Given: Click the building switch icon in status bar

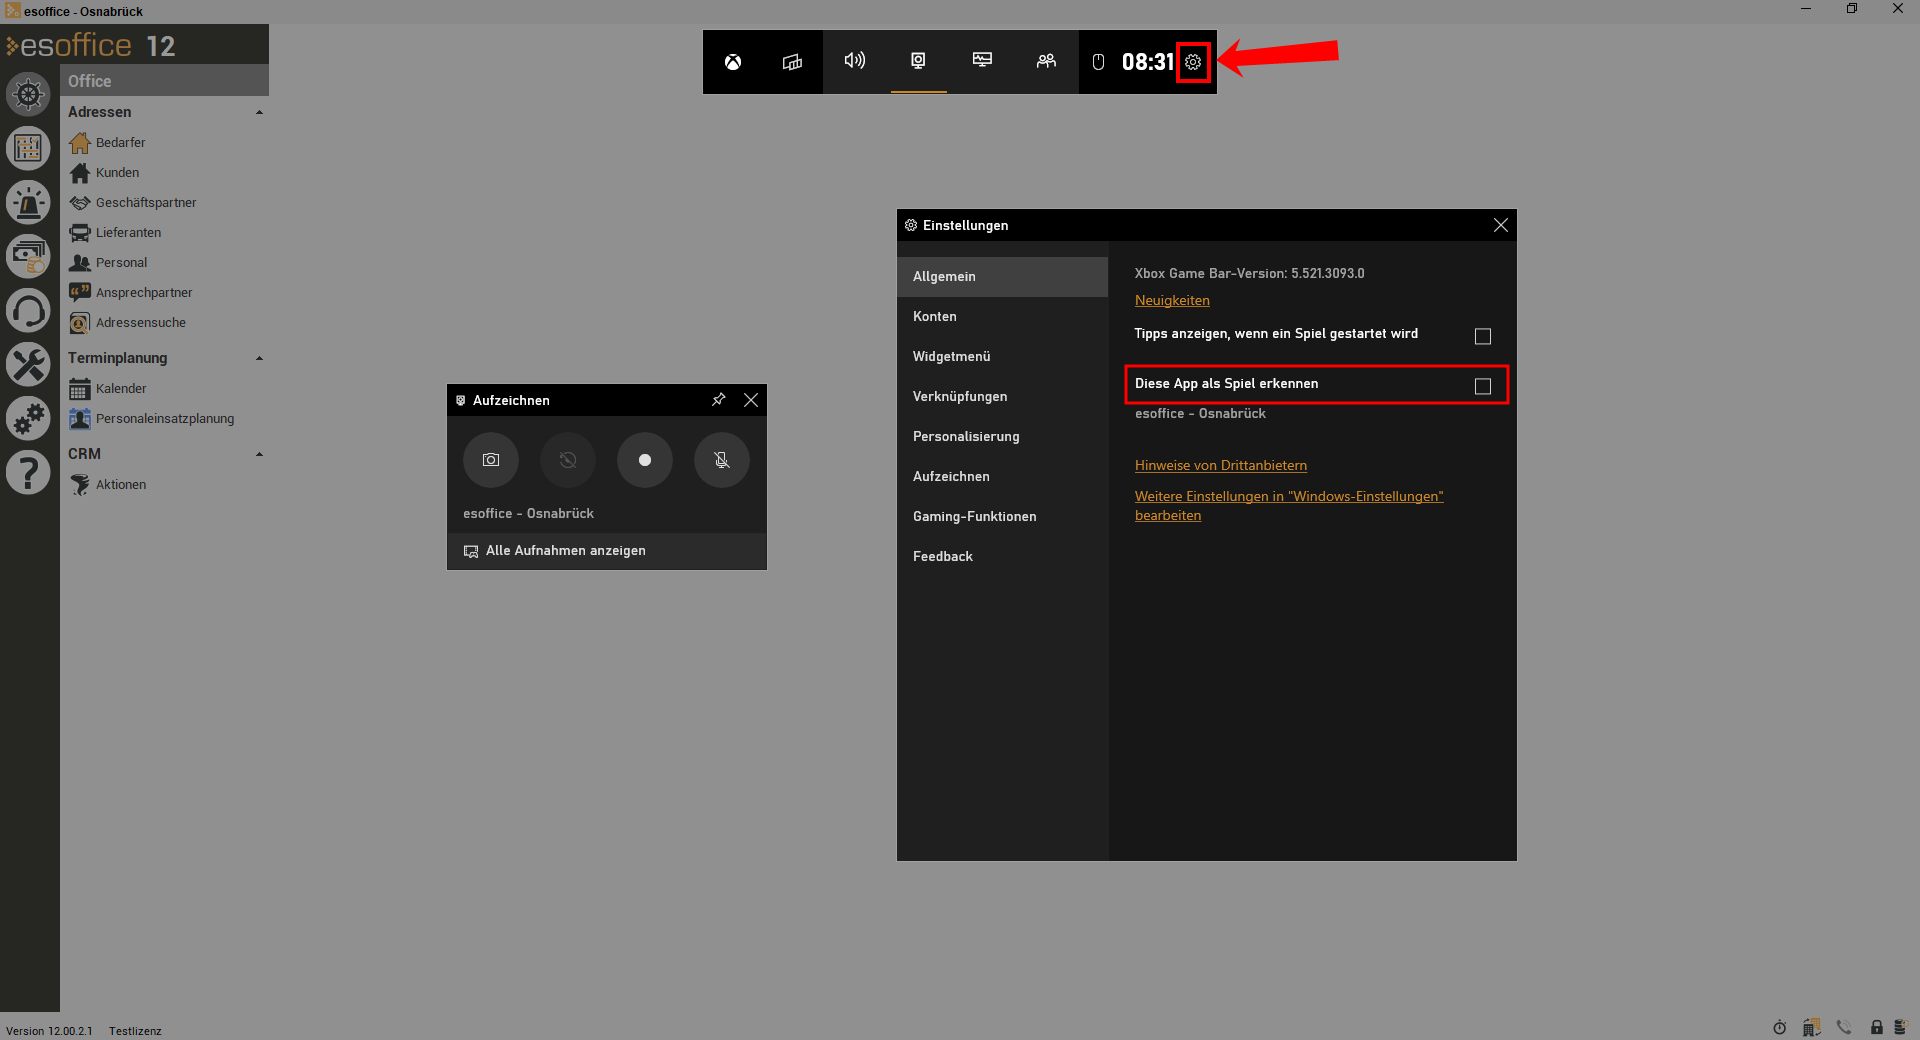Looking at the screenshot, I should pos(1811,1027).
